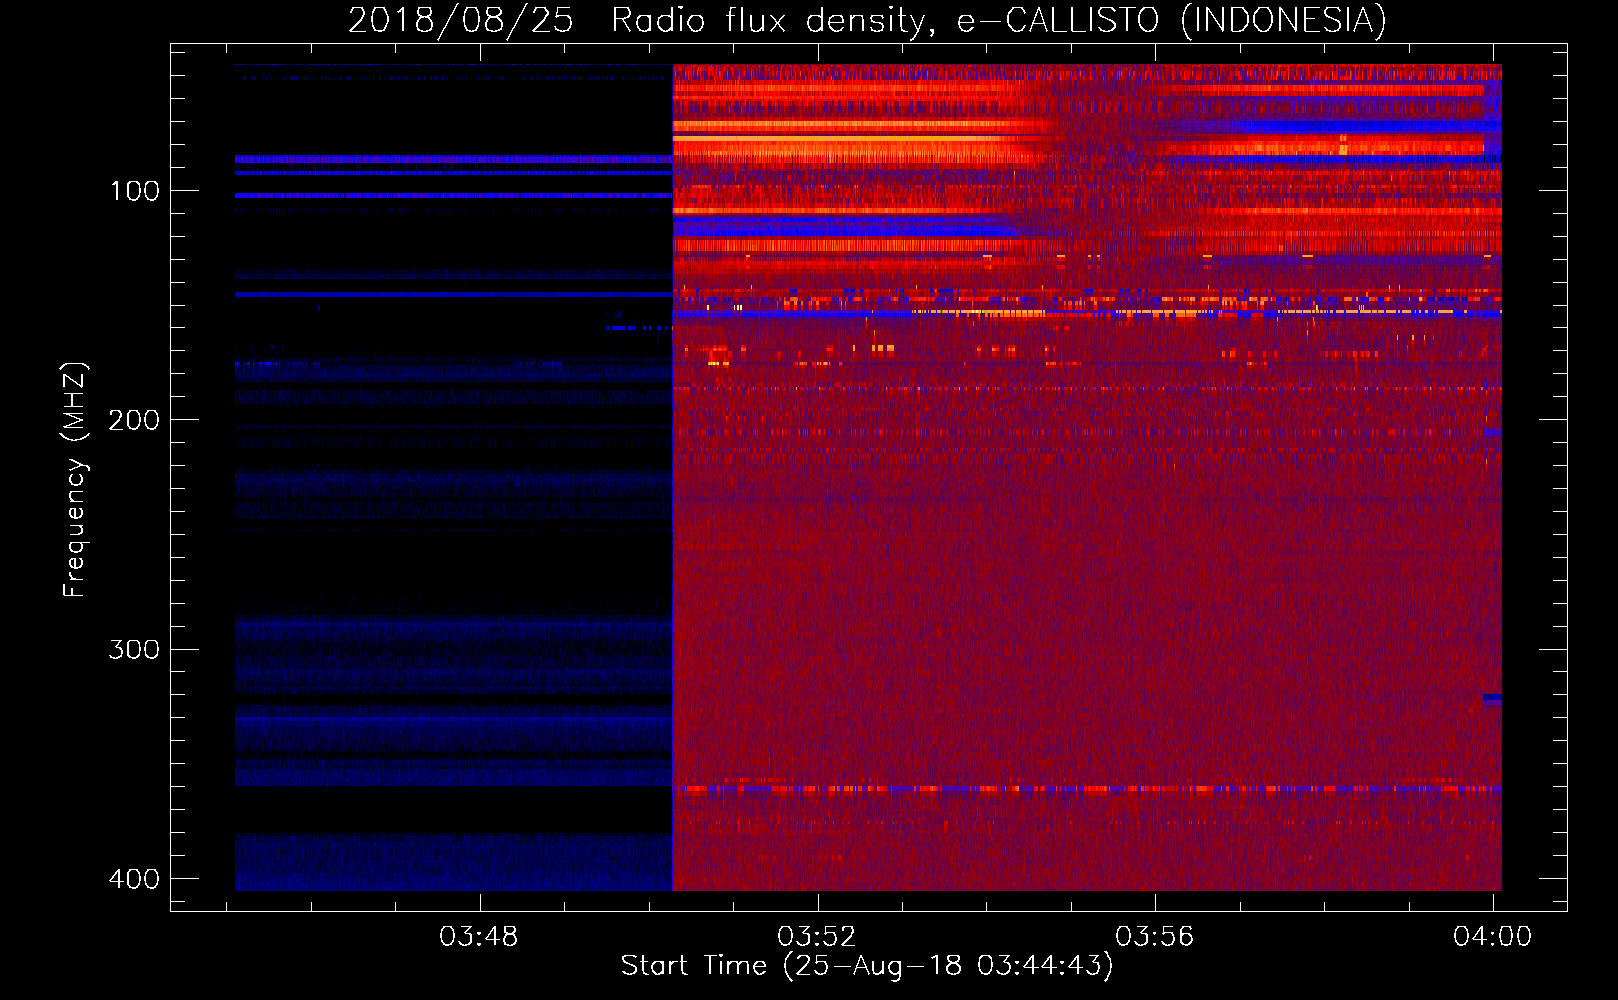The height and width of the screenshot is (1000, 1618).
Task: Click the 03:56 time tick label
Action: coord(1155,937)
